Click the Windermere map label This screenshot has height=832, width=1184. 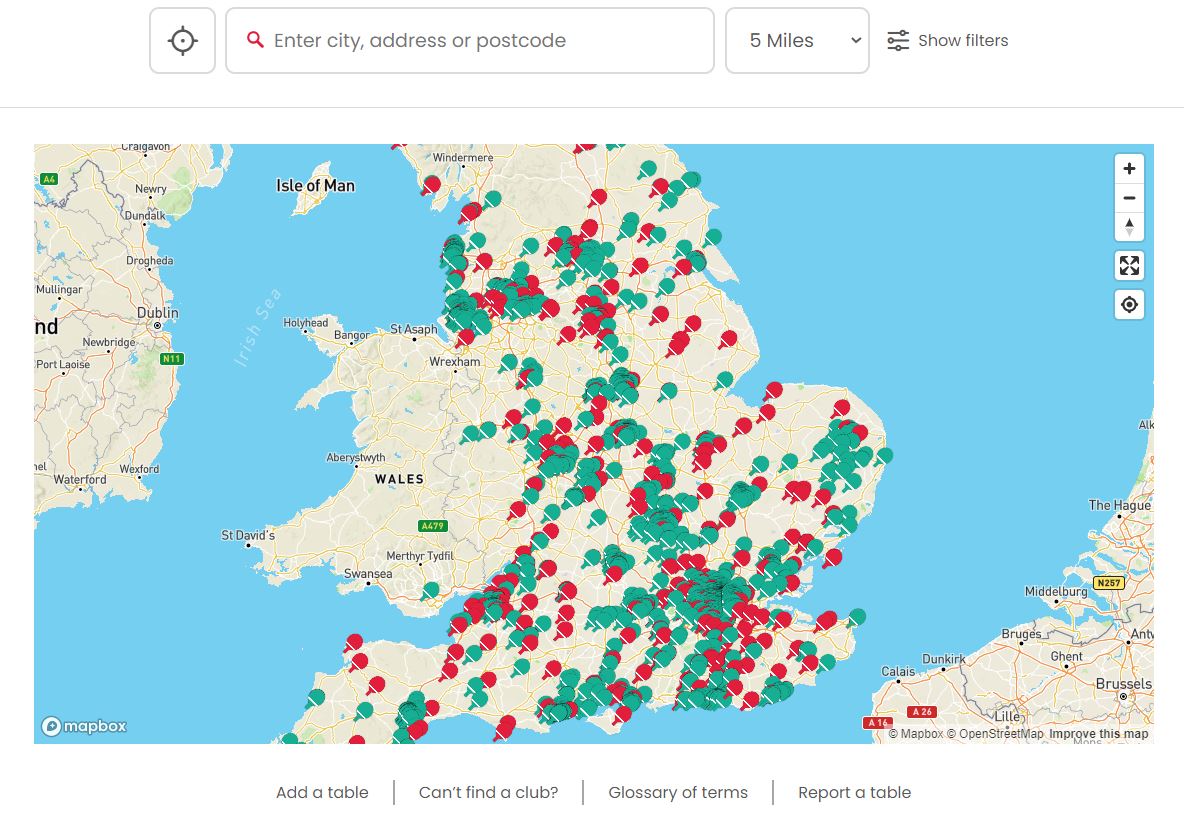(463, 158)
